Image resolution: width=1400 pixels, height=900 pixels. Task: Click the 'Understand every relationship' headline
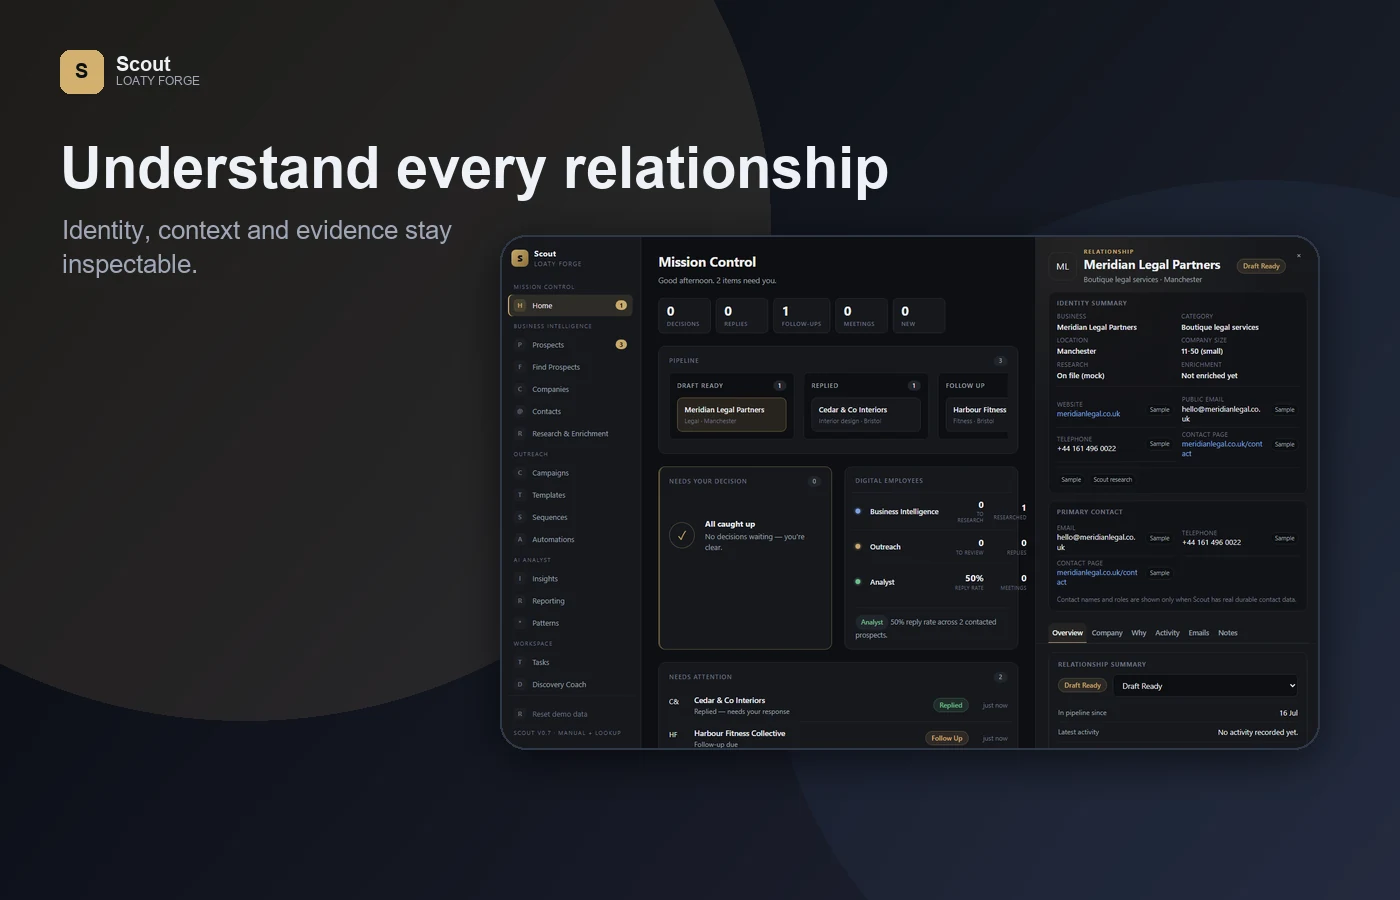[475, 167]
